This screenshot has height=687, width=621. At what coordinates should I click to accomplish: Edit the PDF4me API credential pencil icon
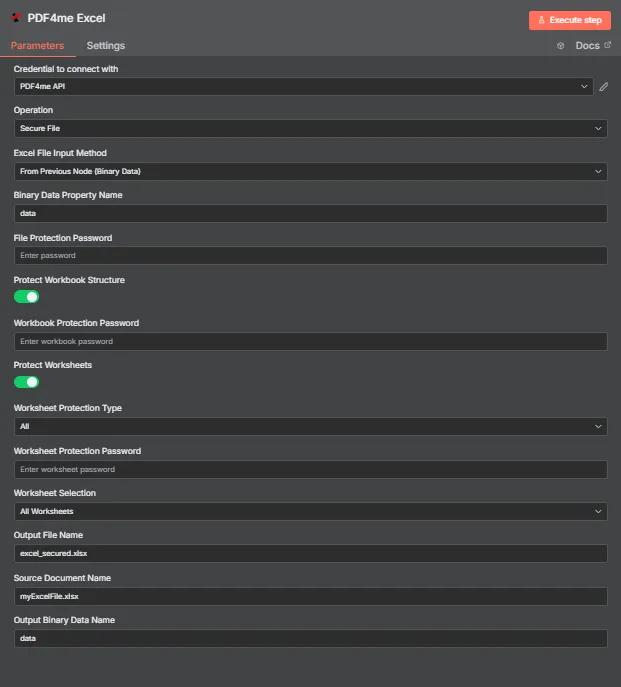pos(603,87)
